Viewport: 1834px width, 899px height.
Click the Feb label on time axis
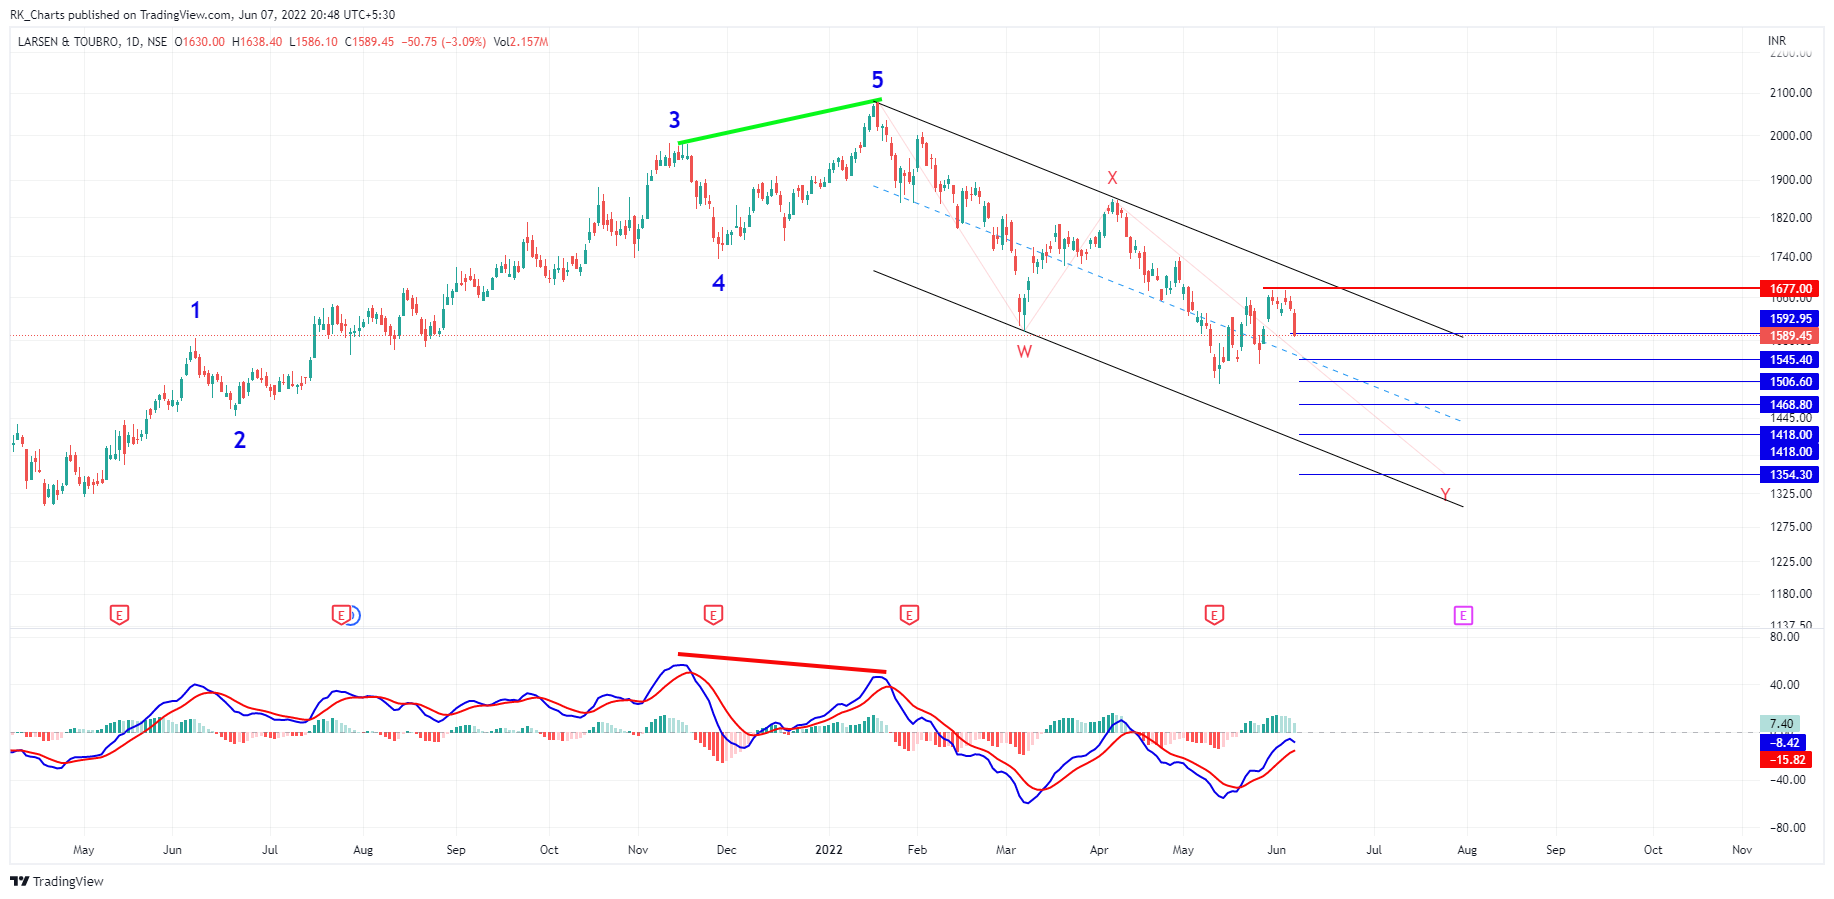(917, 850)
